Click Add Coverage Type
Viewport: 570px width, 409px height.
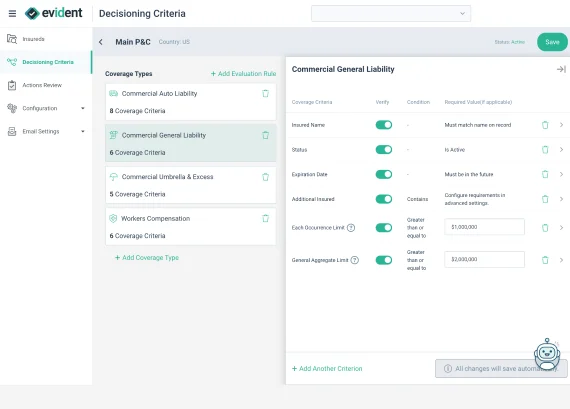(x=147, y=258)
